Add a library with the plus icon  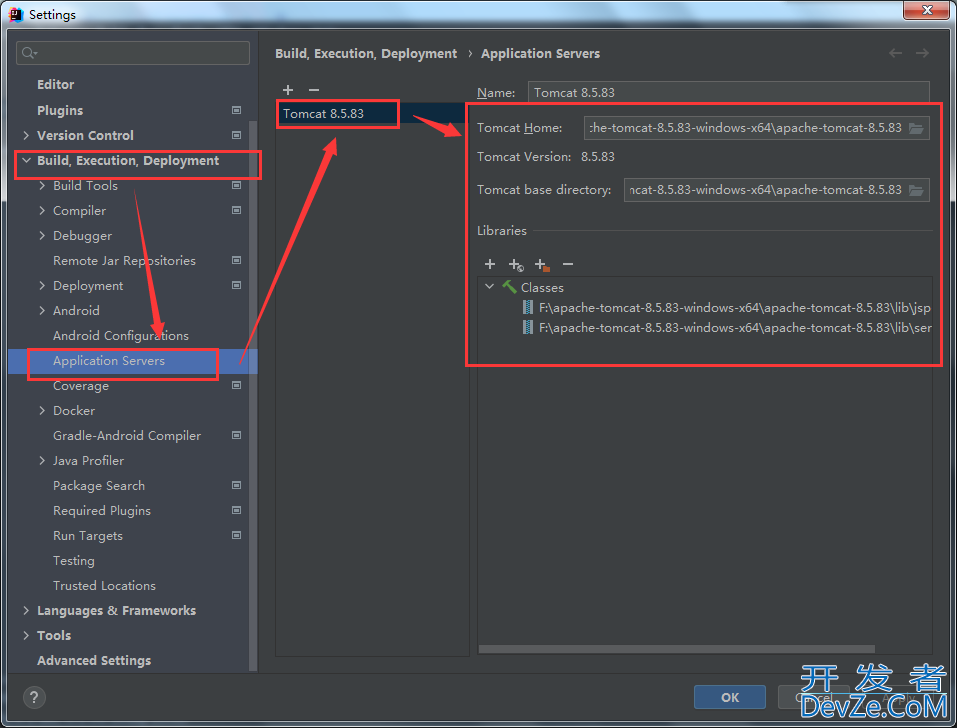click(x=489, y=264)
